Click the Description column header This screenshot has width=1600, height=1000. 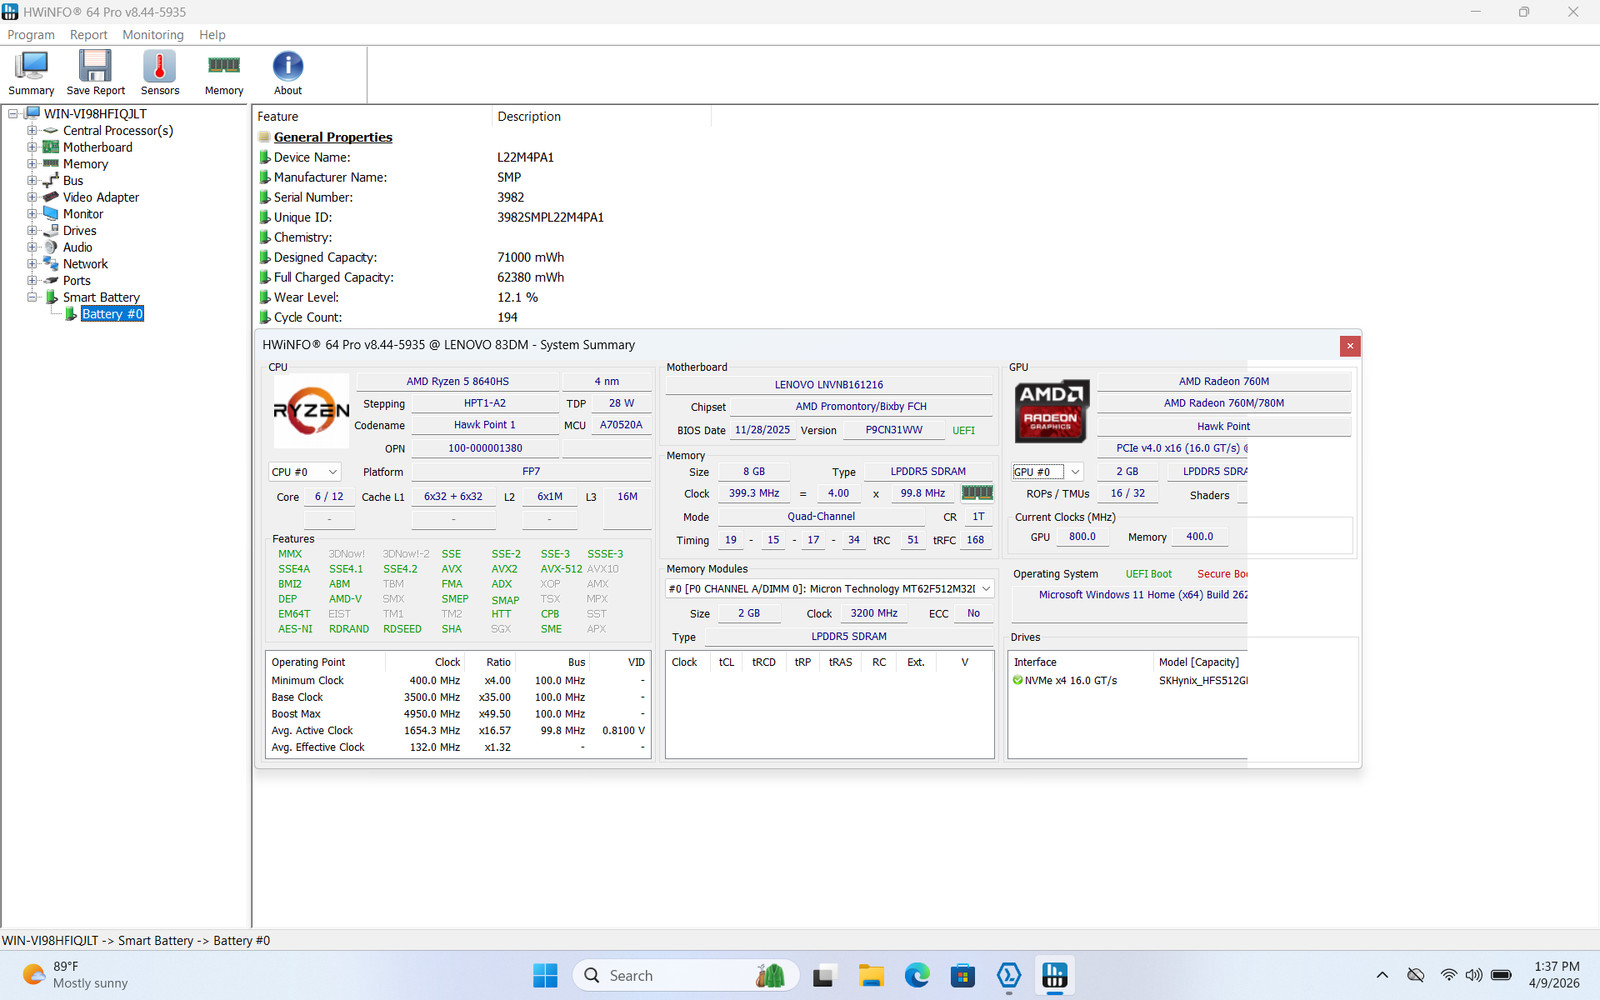602,117
